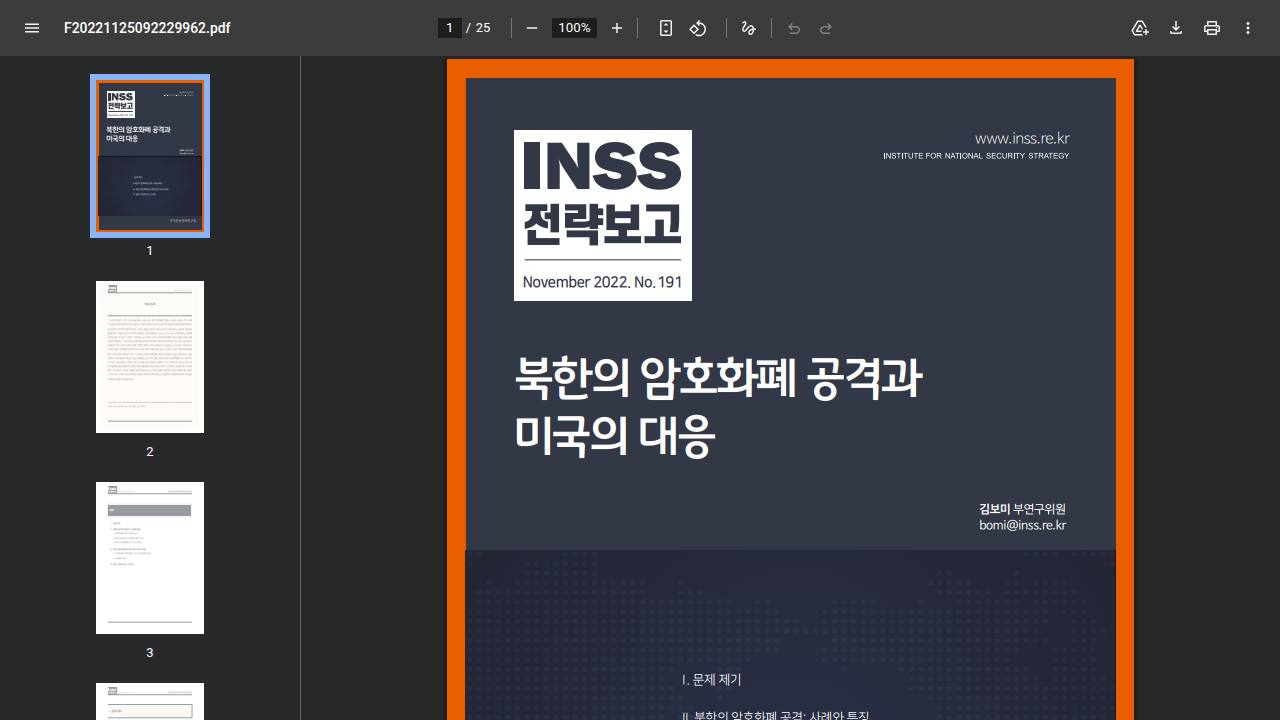The height and width of the screenshot is (720, 1280).
Task: Select the draw annotation tool
Action: pyautogui.click(x=748, y=28)
